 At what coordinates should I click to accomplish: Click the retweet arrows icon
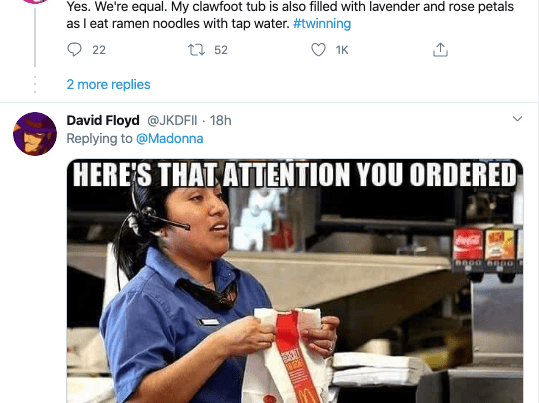[x=196, y=50]
